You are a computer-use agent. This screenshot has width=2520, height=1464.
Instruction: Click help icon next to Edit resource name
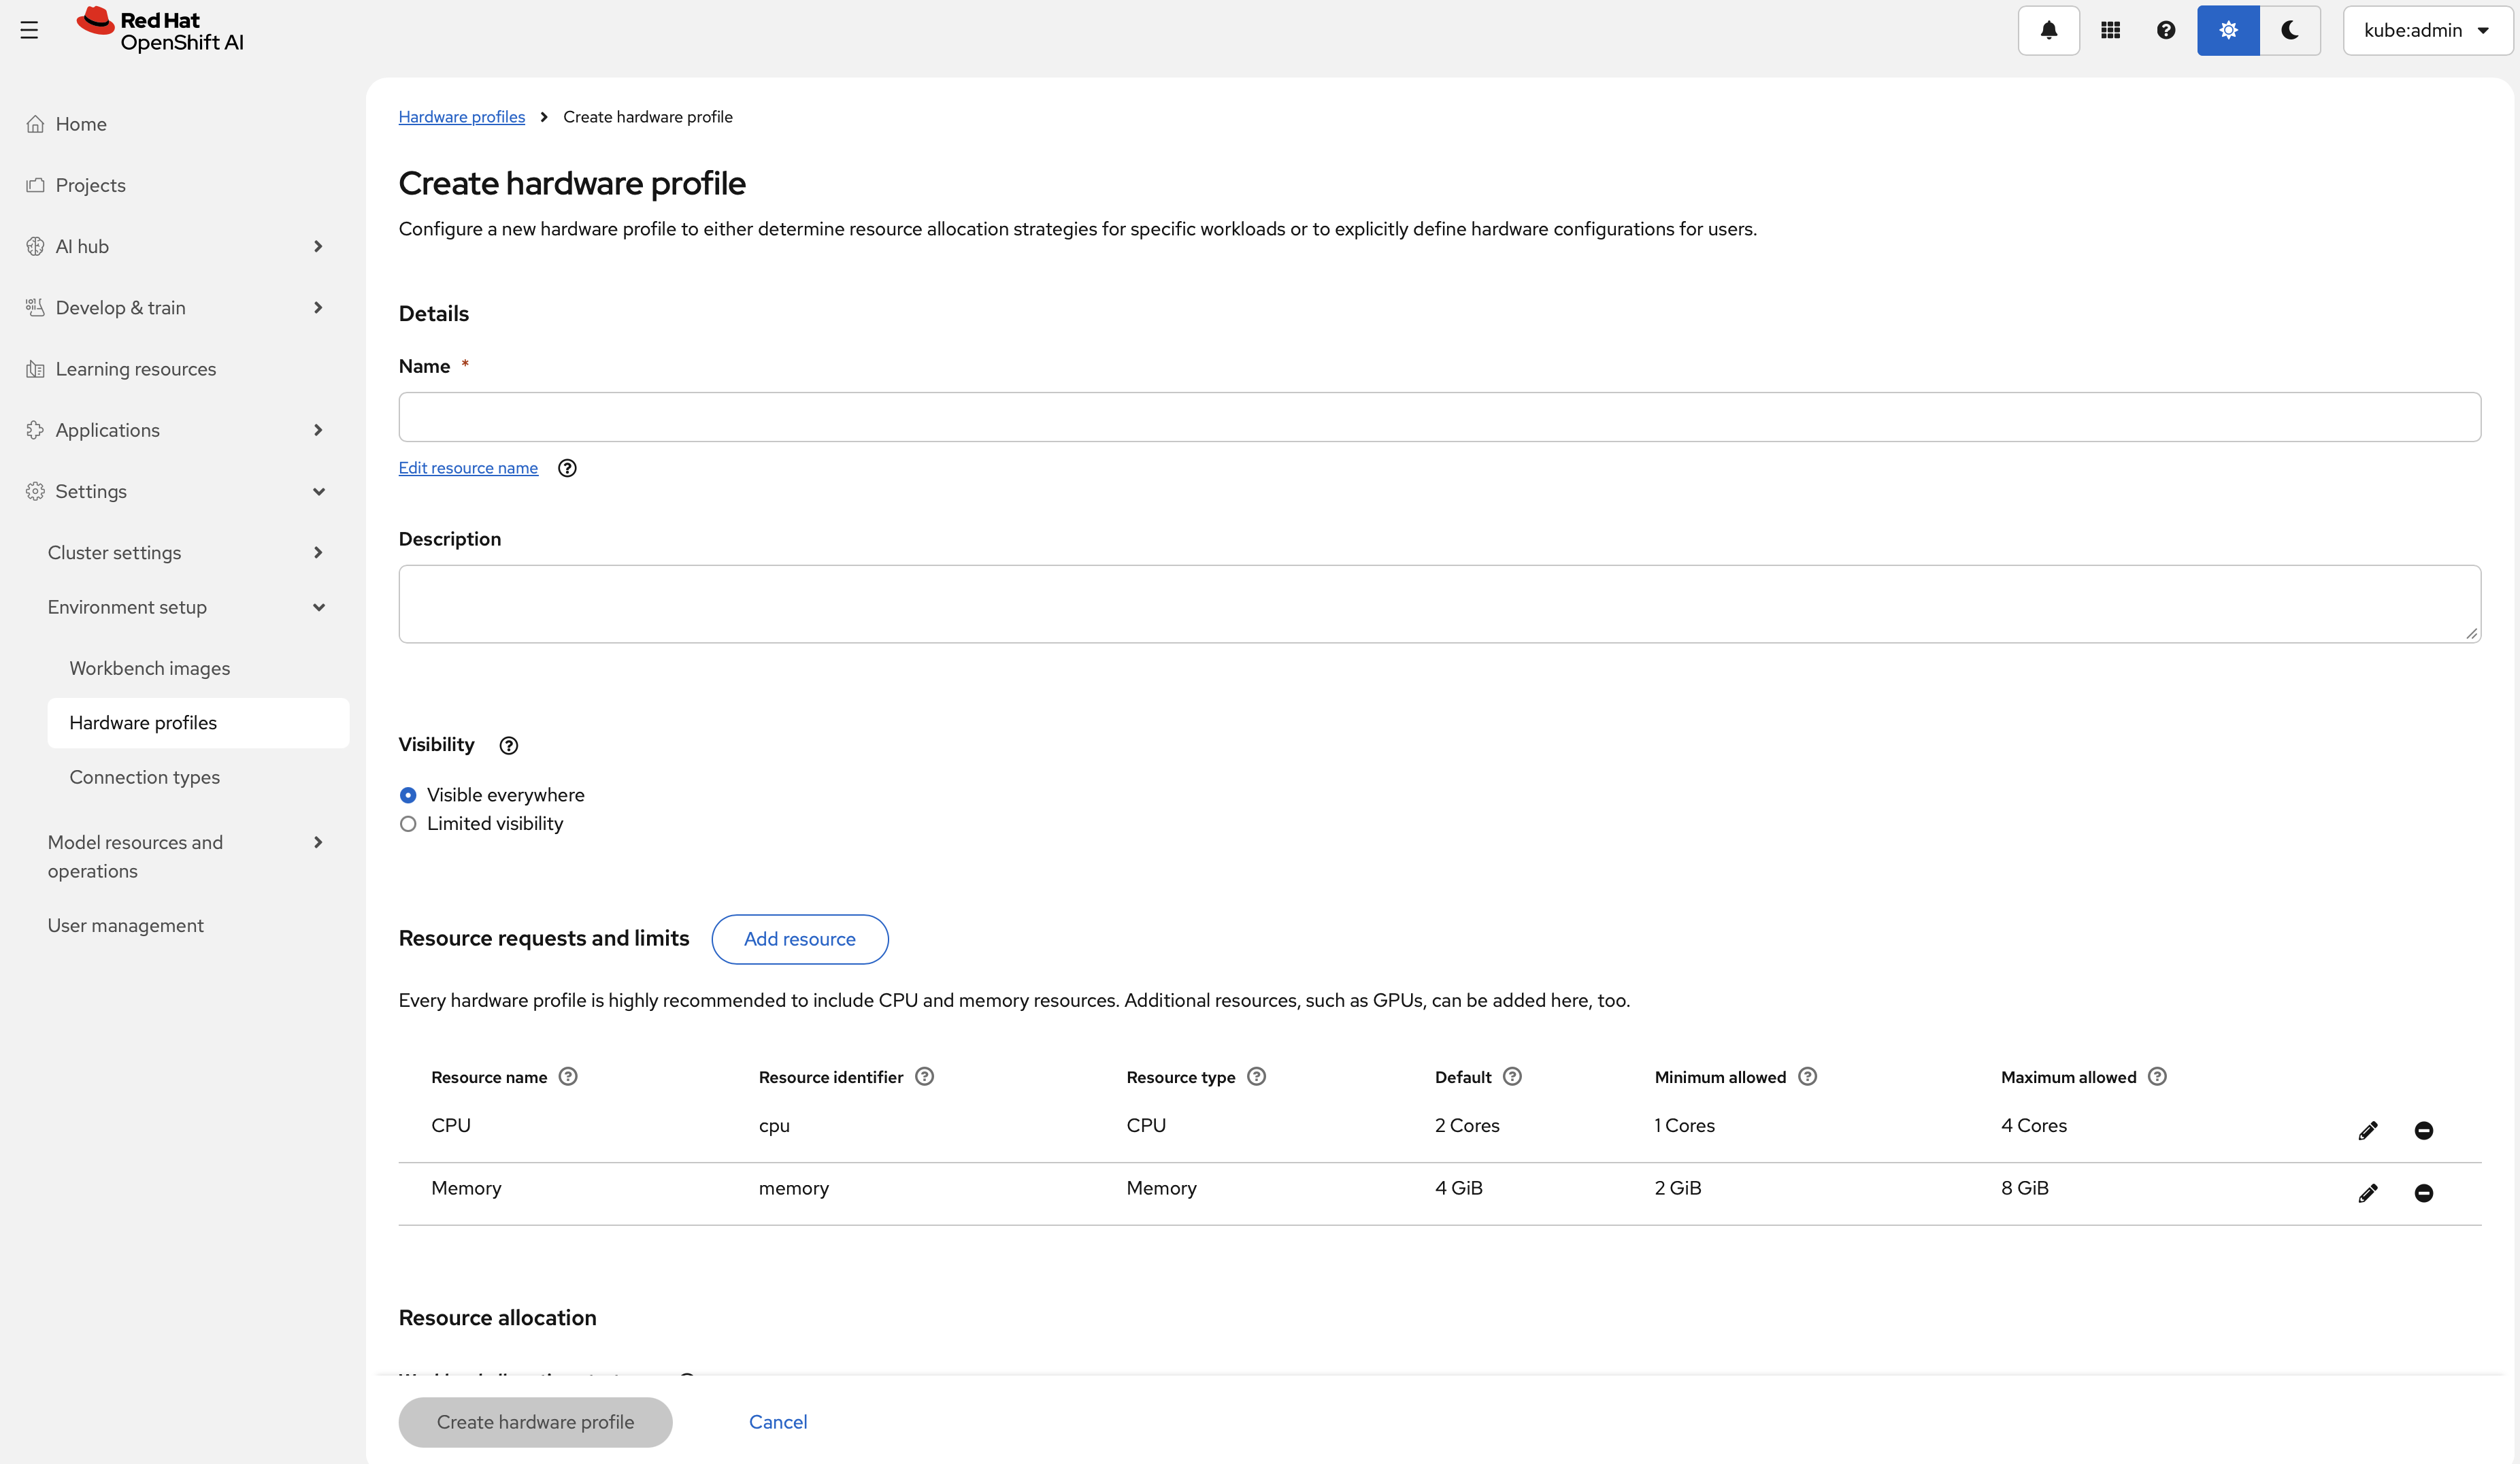(567, 468)
